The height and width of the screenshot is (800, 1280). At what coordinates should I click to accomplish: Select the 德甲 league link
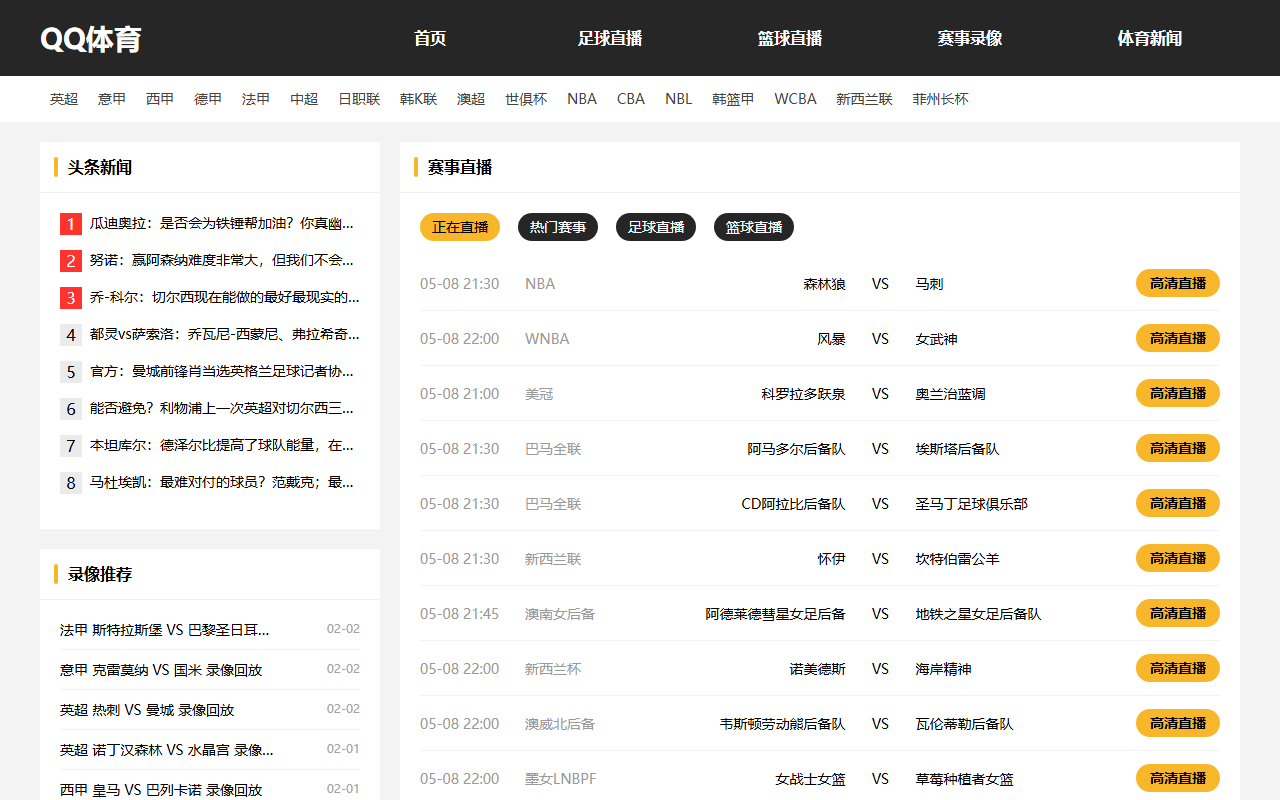[208, 99]
